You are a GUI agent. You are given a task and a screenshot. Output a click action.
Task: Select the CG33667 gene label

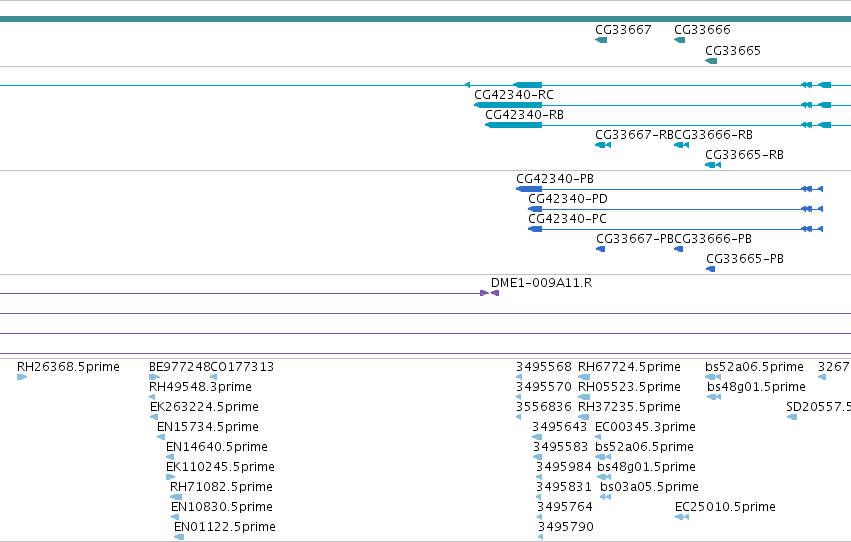tap(623, 30)
